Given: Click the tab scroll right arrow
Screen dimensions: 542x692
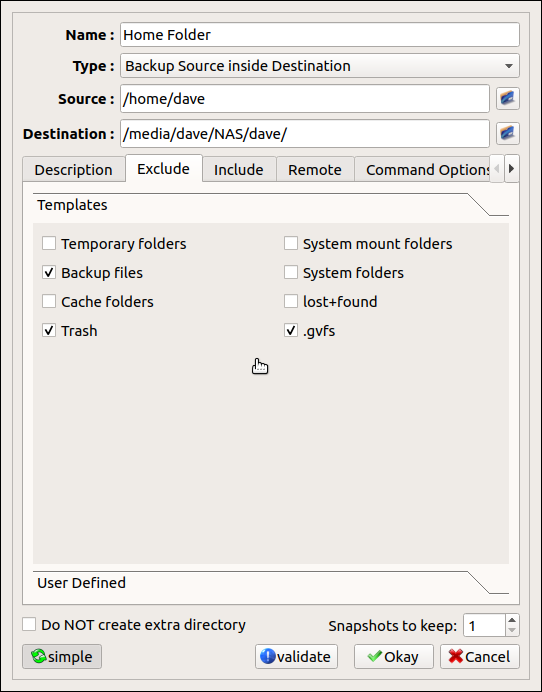Looking at the screenshot, I should pyautogui.click(x=512, y=168).
